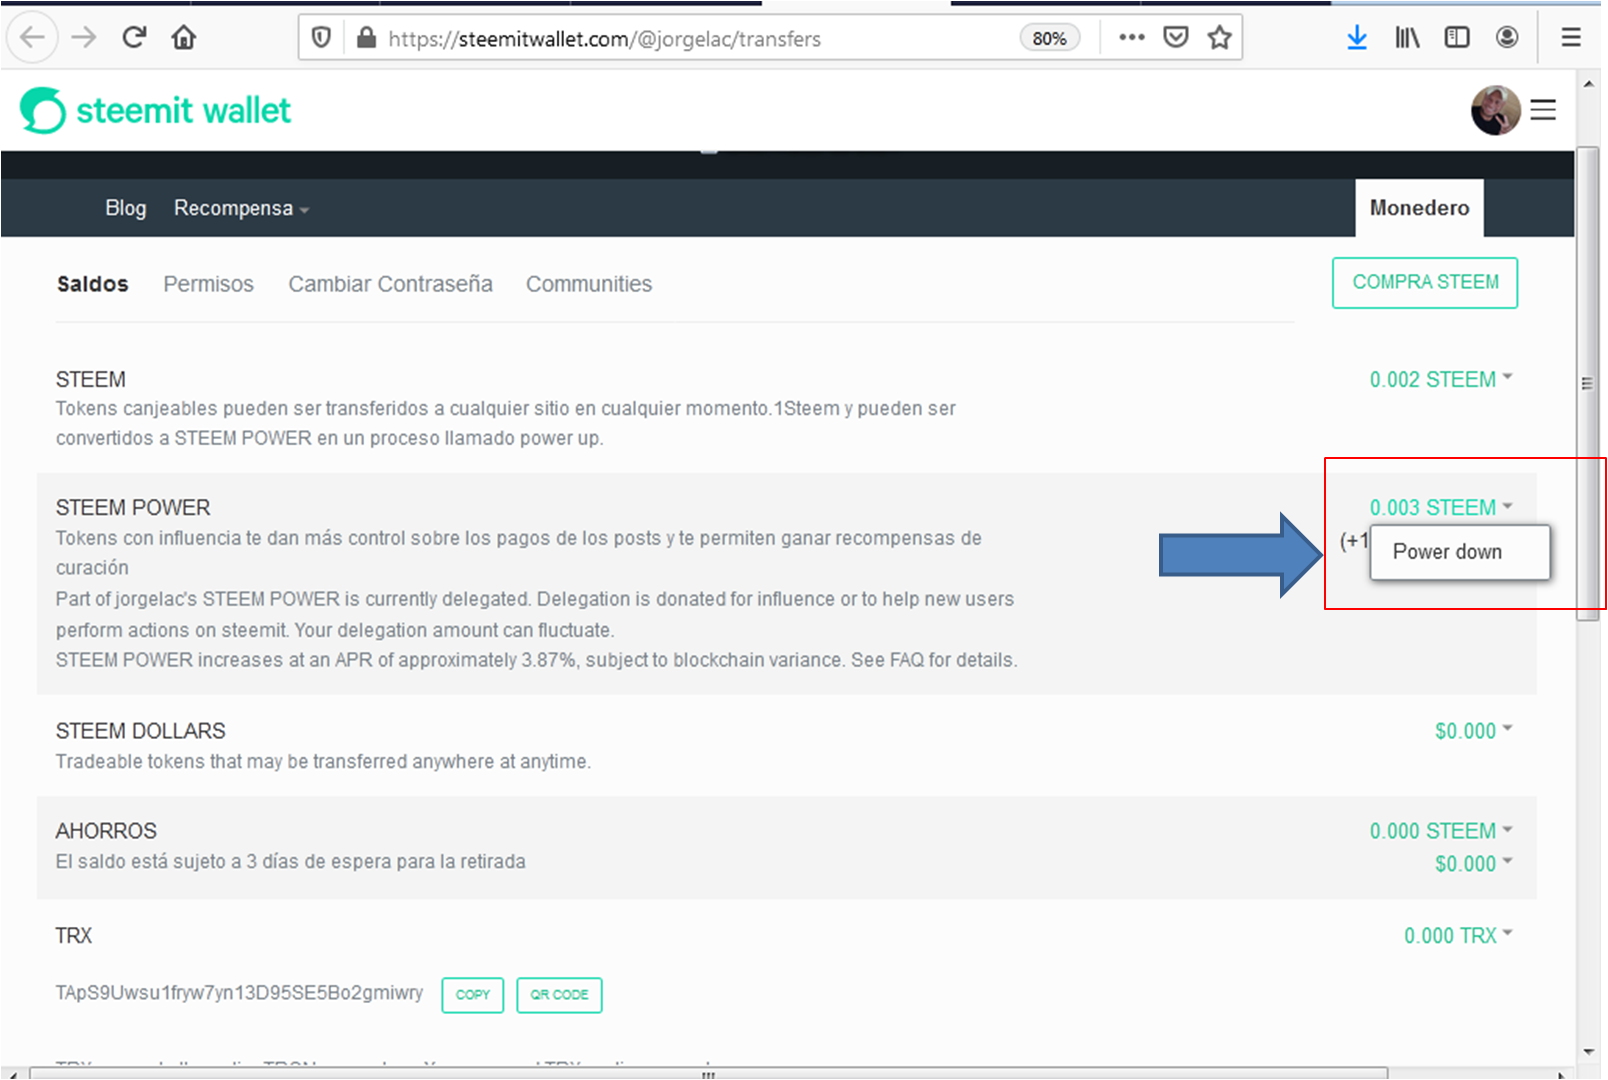Choose the Power down menu option

(x=1459, y=552)
